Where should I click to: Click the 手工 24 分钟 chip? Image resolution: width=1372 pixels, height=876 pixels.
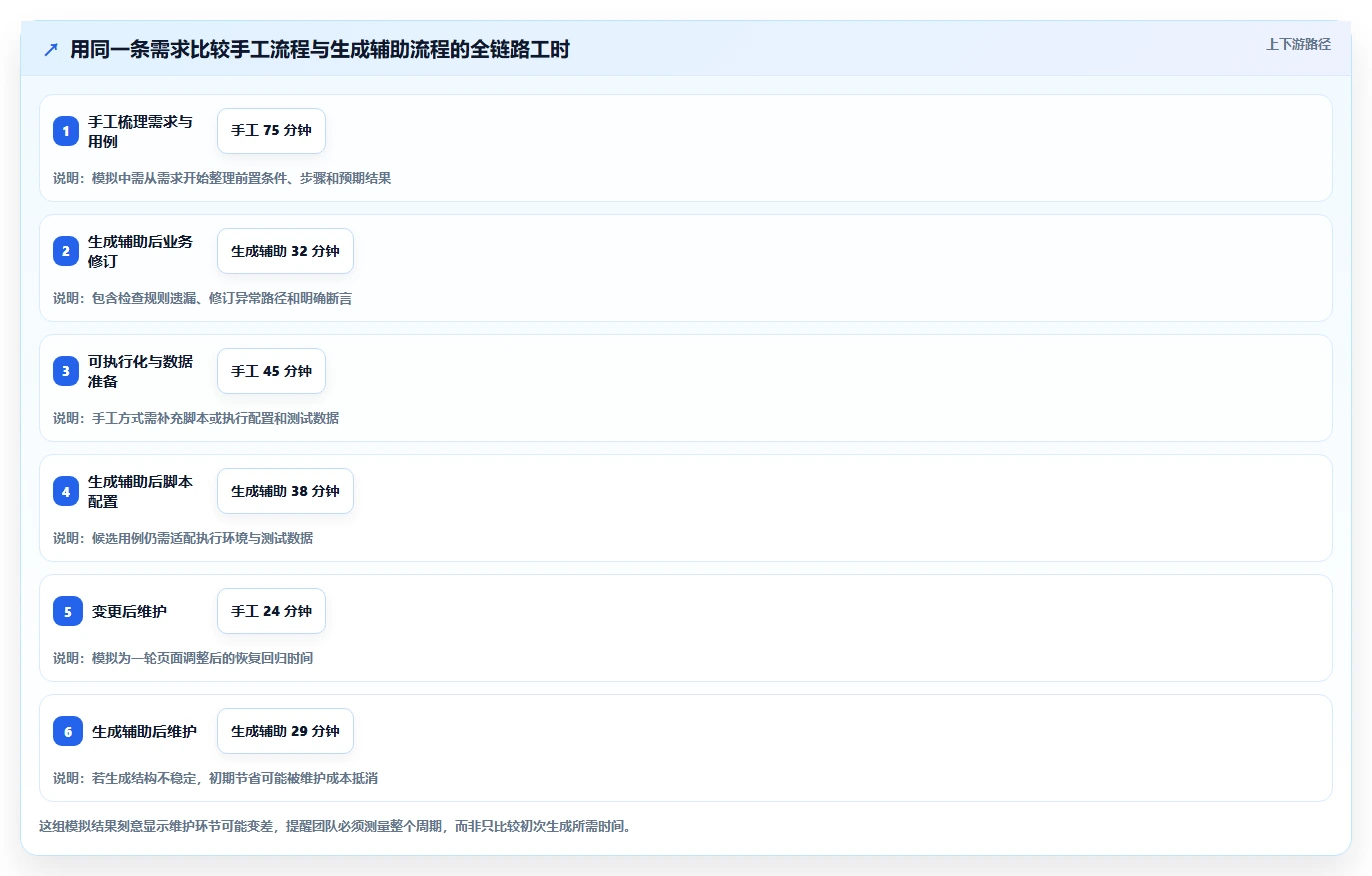click(x=271, y=611)
